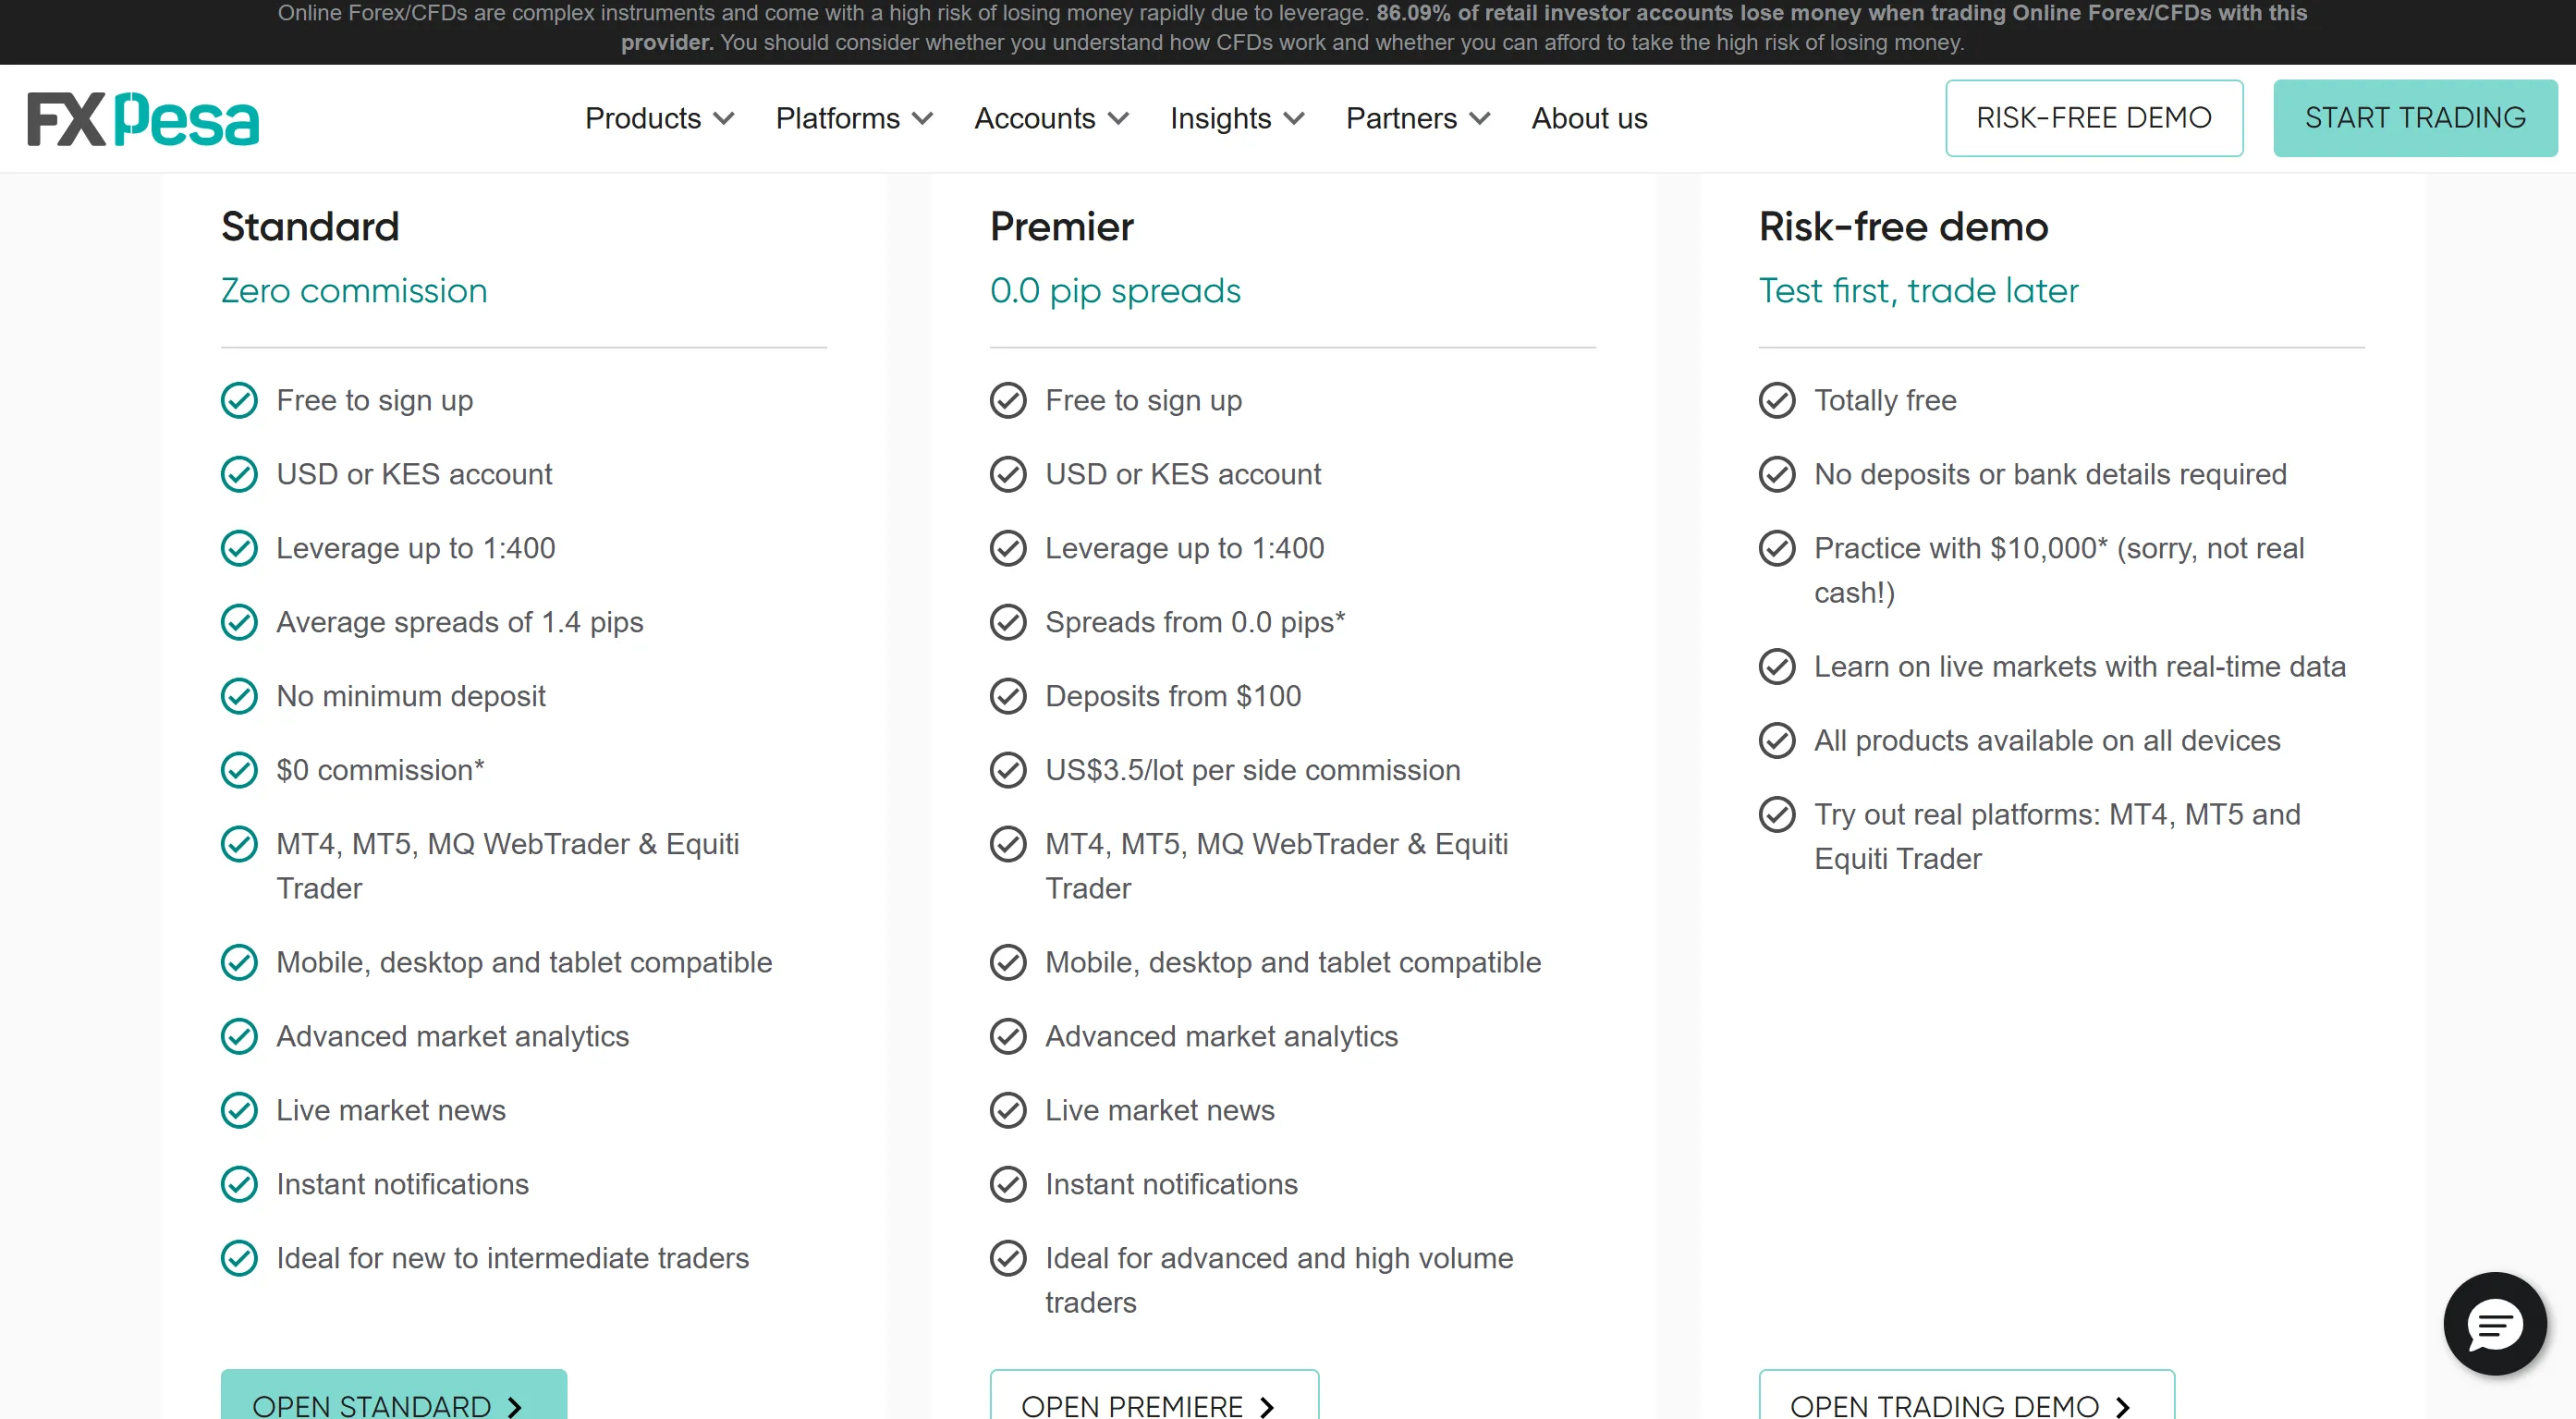This screenshot has height=1419, width=2576.
Task: Expand the Insights menu chevron
Action: (1294, 119)
